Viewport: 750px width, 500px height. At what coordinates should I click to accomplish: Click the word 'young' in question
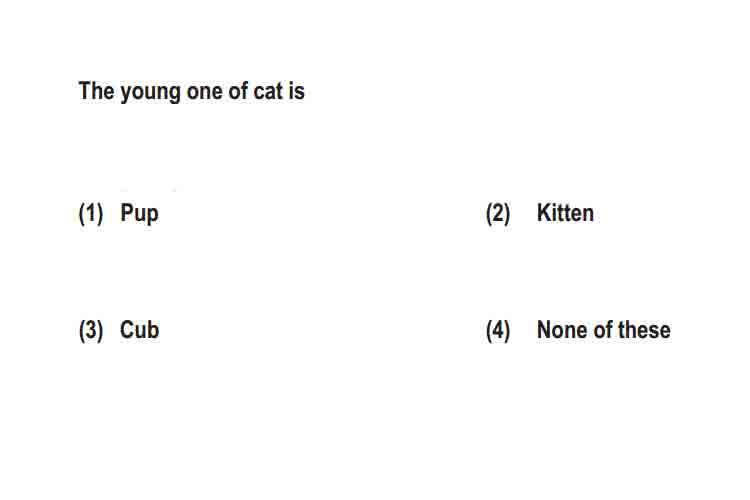tap(150, 93)
